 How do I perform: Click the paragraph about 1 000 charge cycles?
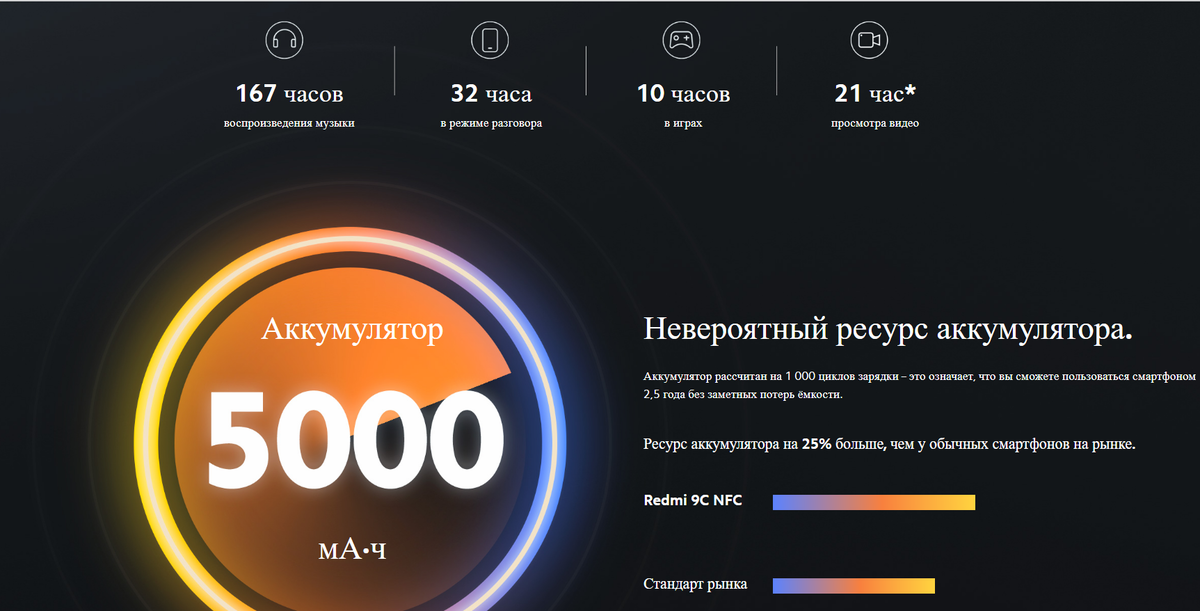click(x=920, y=385)
